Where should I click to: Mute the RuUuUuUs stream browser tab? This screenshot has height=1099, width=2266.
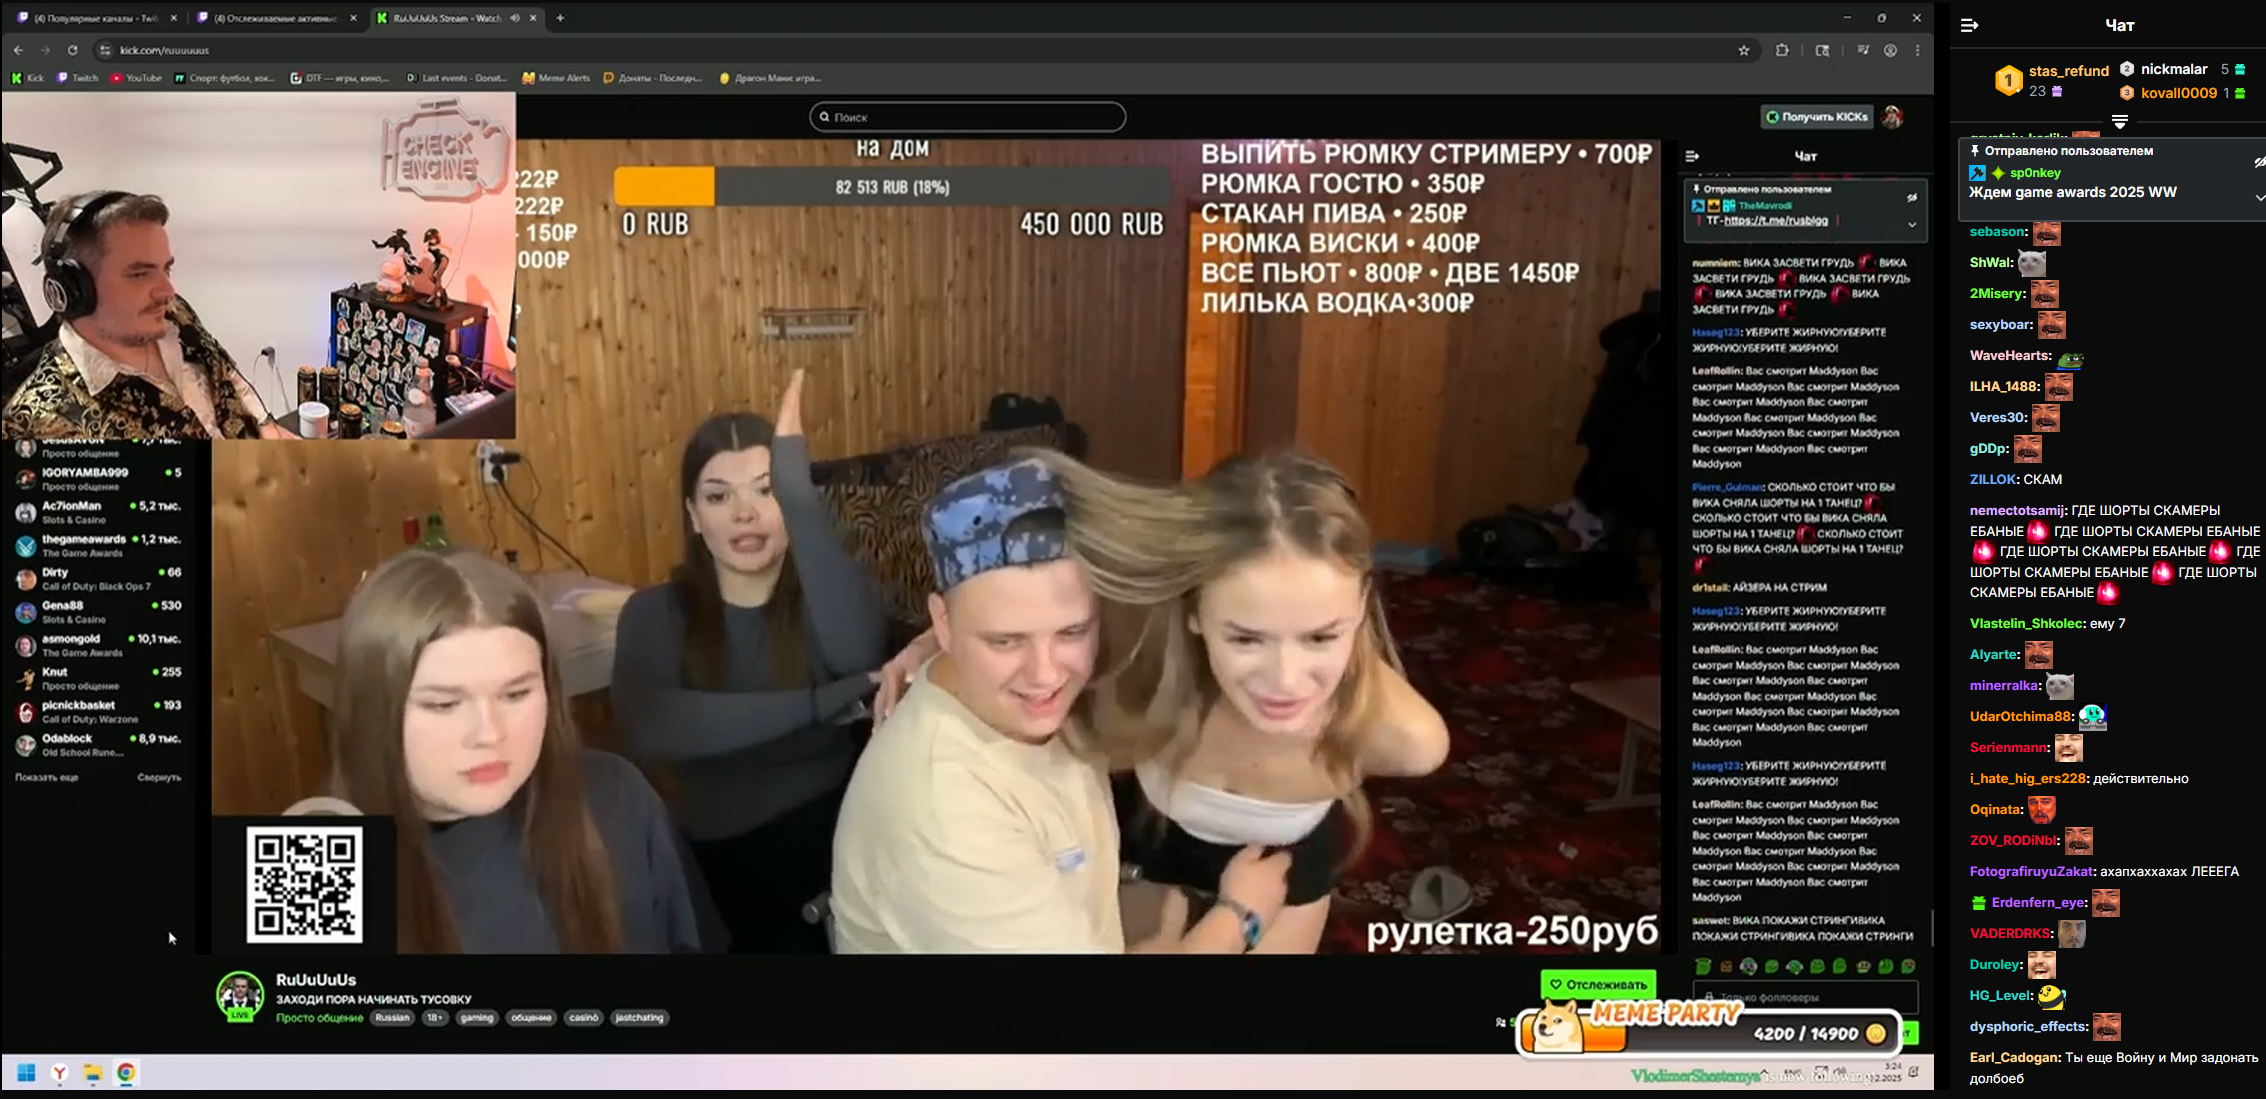[515, 18]
